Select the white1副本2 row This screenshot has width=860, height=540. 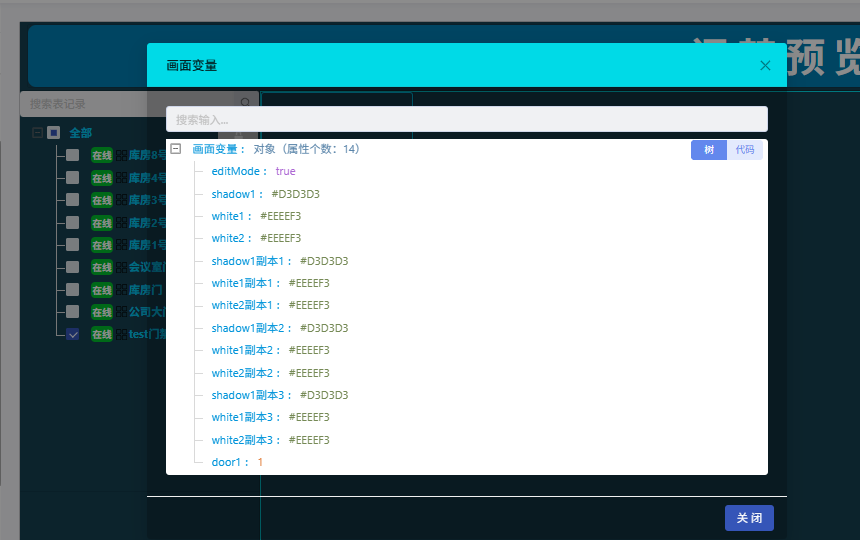(x=270, y=350)
